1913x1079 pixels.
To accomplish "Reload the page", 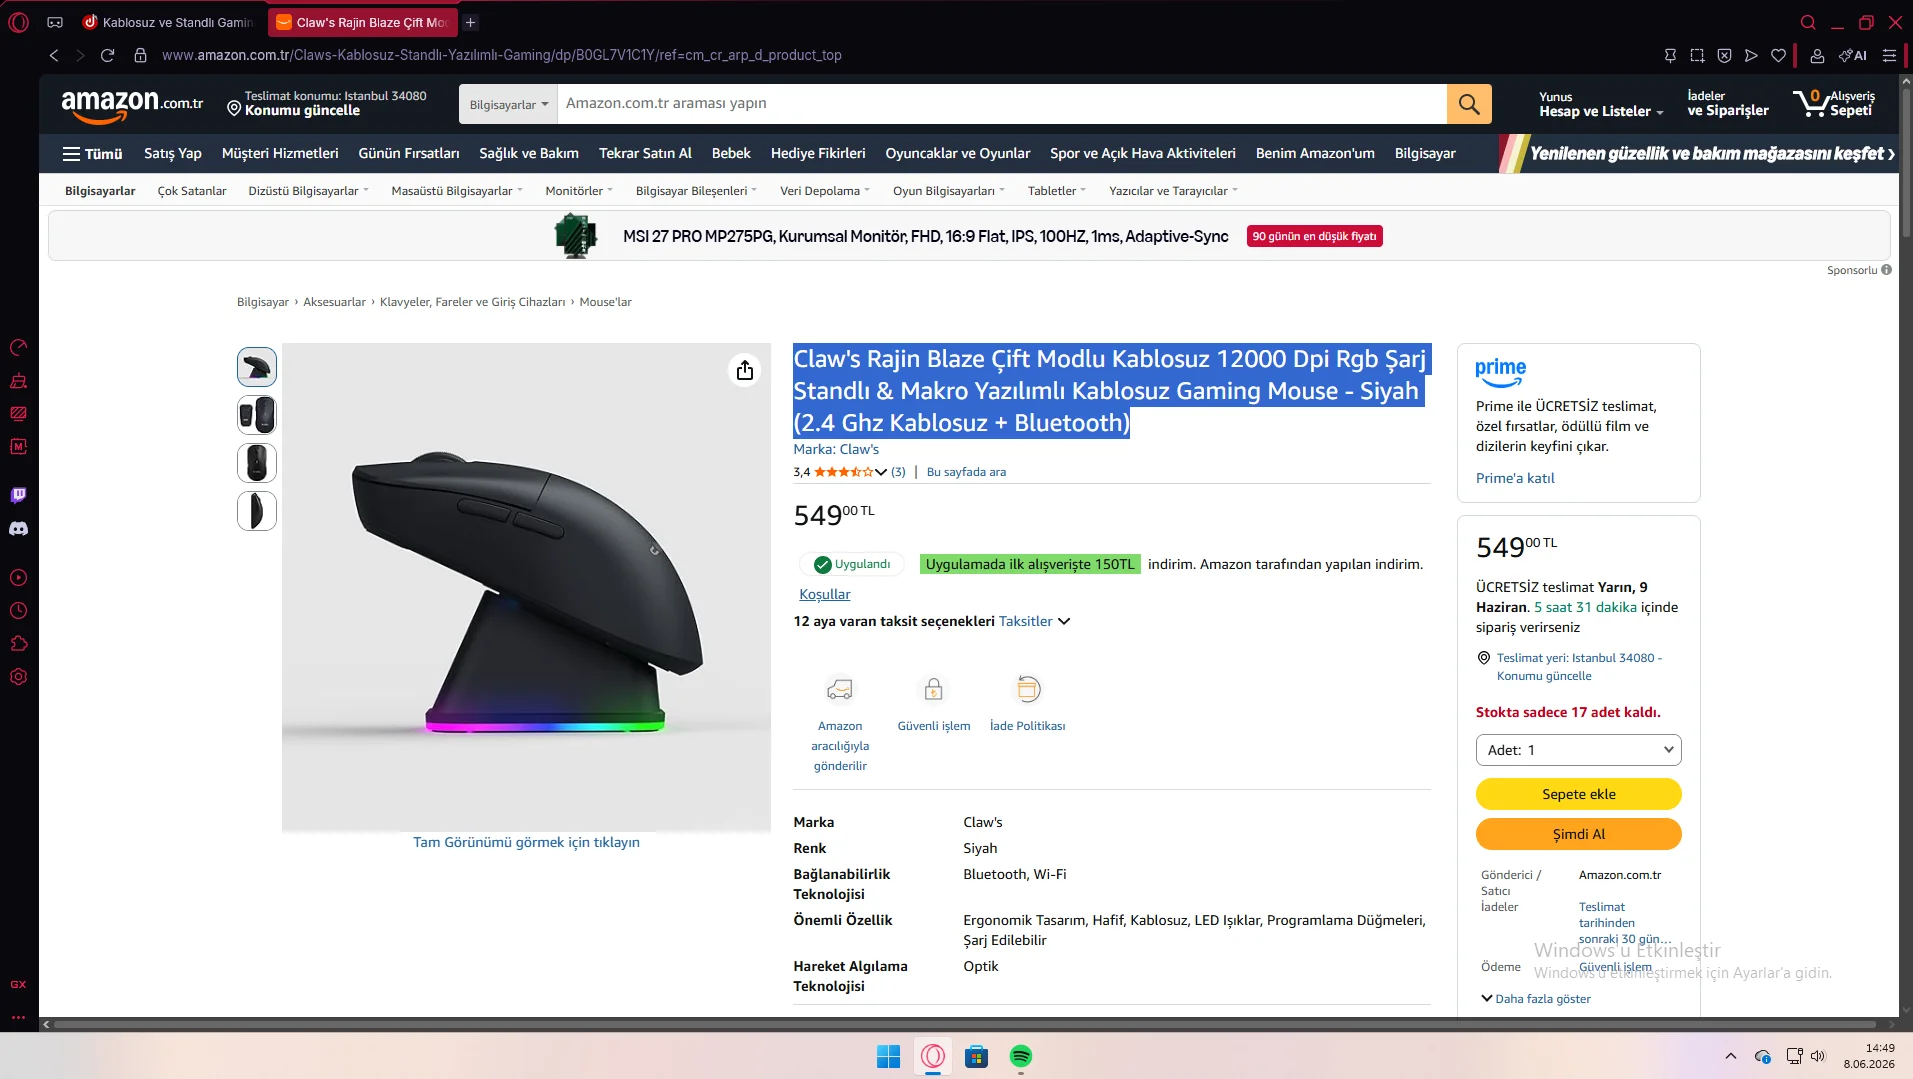I will pyautogui.click(x=107, y=55).
